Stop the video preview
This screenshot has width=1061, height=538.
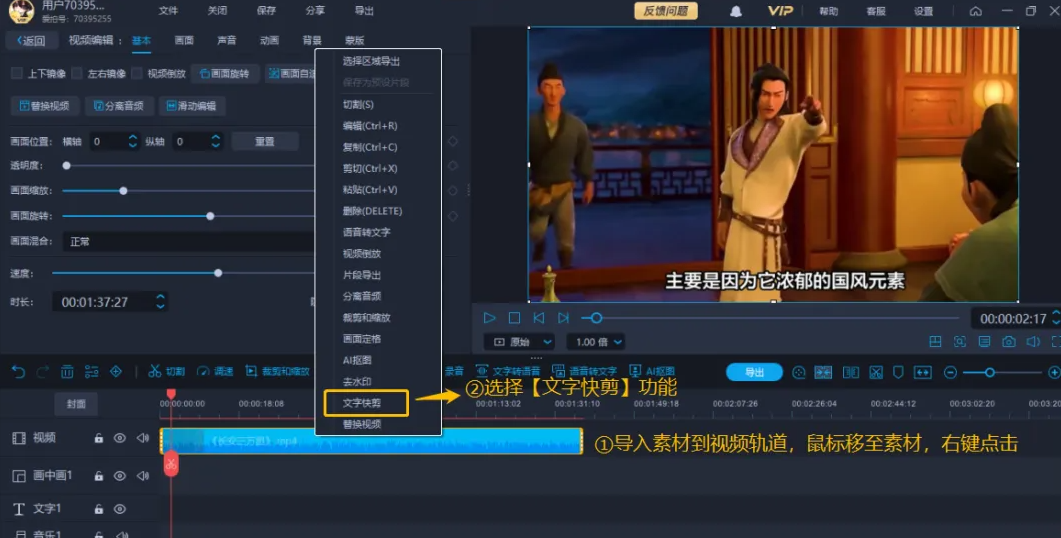[x=514, y=318]
